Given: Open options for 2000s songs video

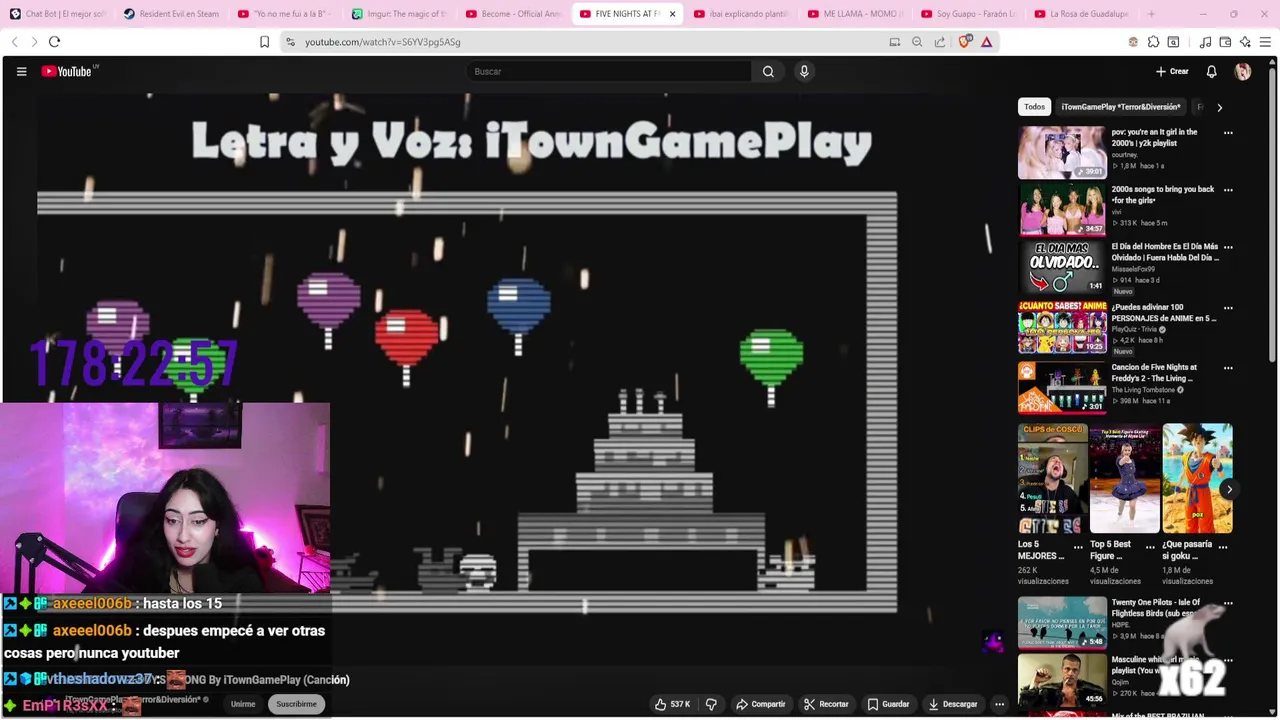Looking at the screenshot, I should point(1228,190).
